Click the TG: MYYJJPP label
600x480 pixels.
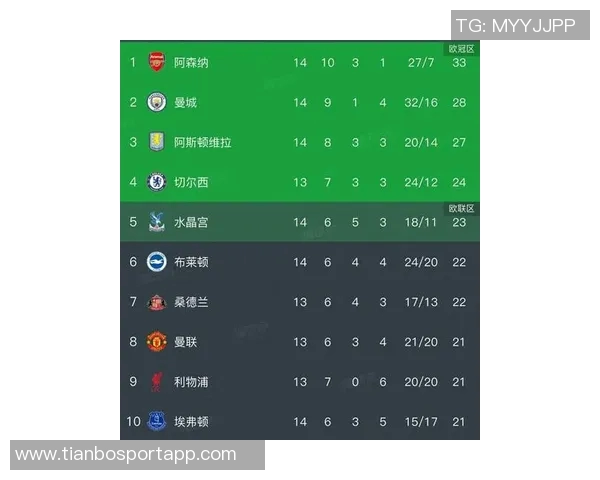pos(515,25)
